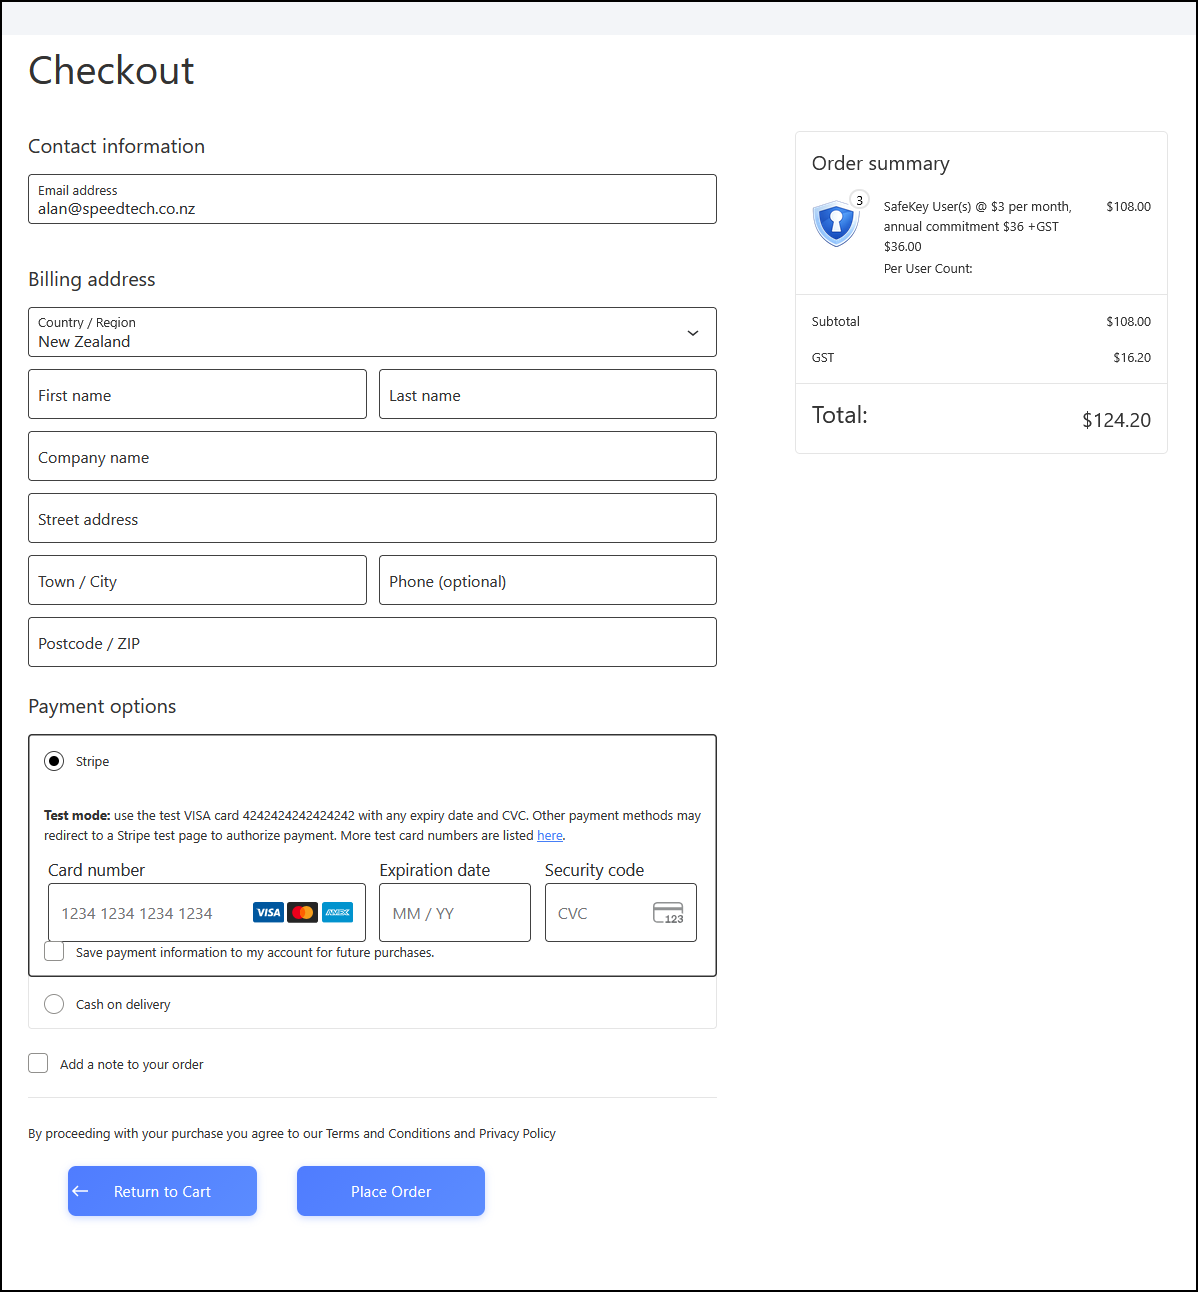Image resolution: width=1198 pixels, height=1292 pixels.
Task: Tick the Add a note checkbox
Action: click(38, 1064)
